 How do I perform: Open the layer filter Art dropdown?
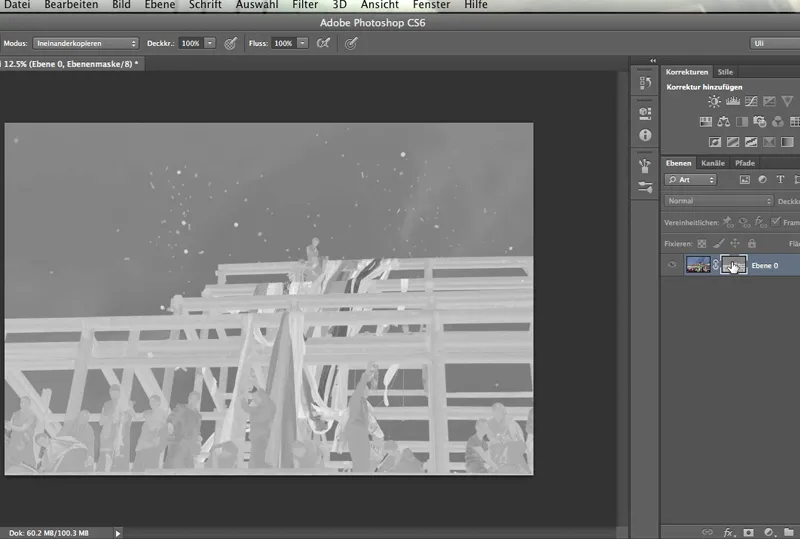[691, 180]
